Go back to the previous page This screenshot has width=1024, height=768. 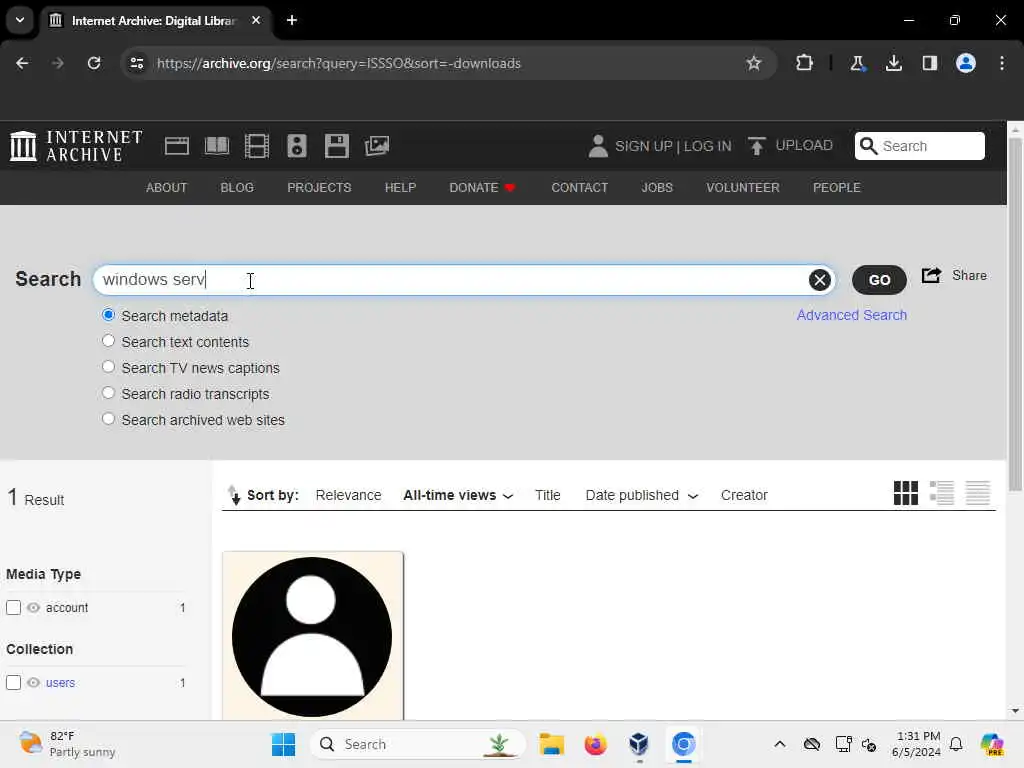(x=22, y=63)
